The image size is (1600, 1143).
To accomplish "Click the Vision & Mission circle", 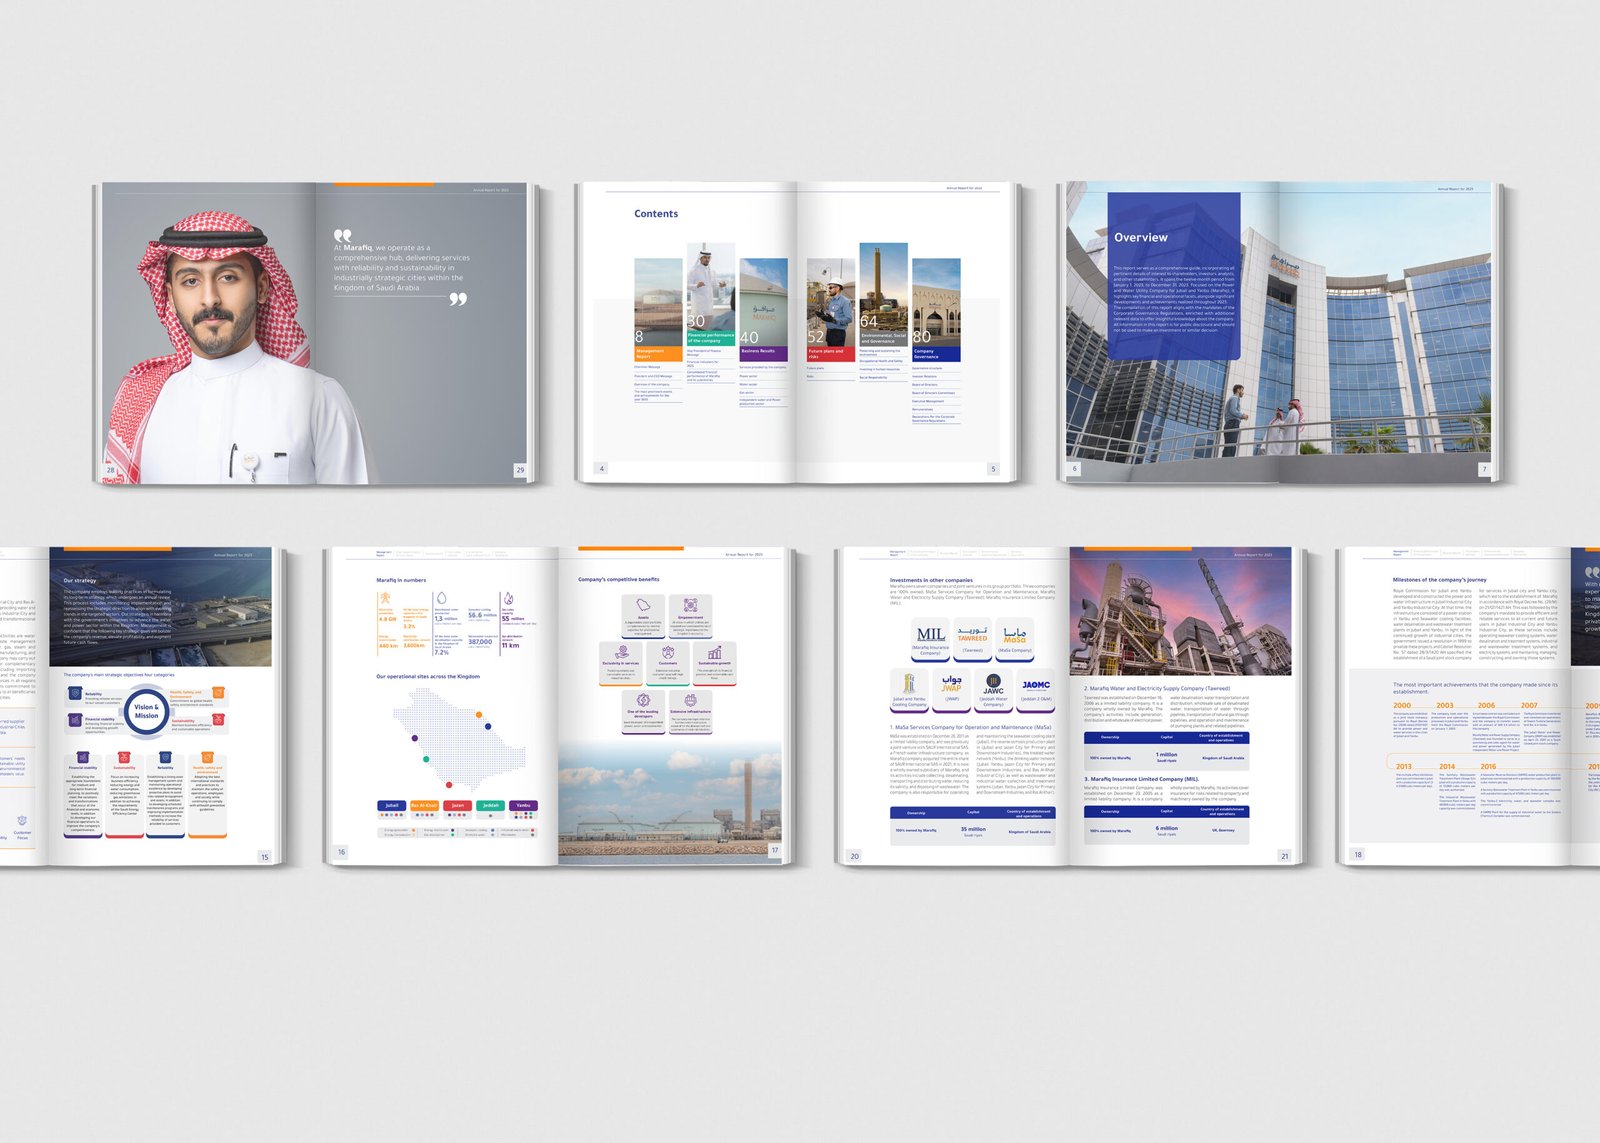I will (146, 711).
